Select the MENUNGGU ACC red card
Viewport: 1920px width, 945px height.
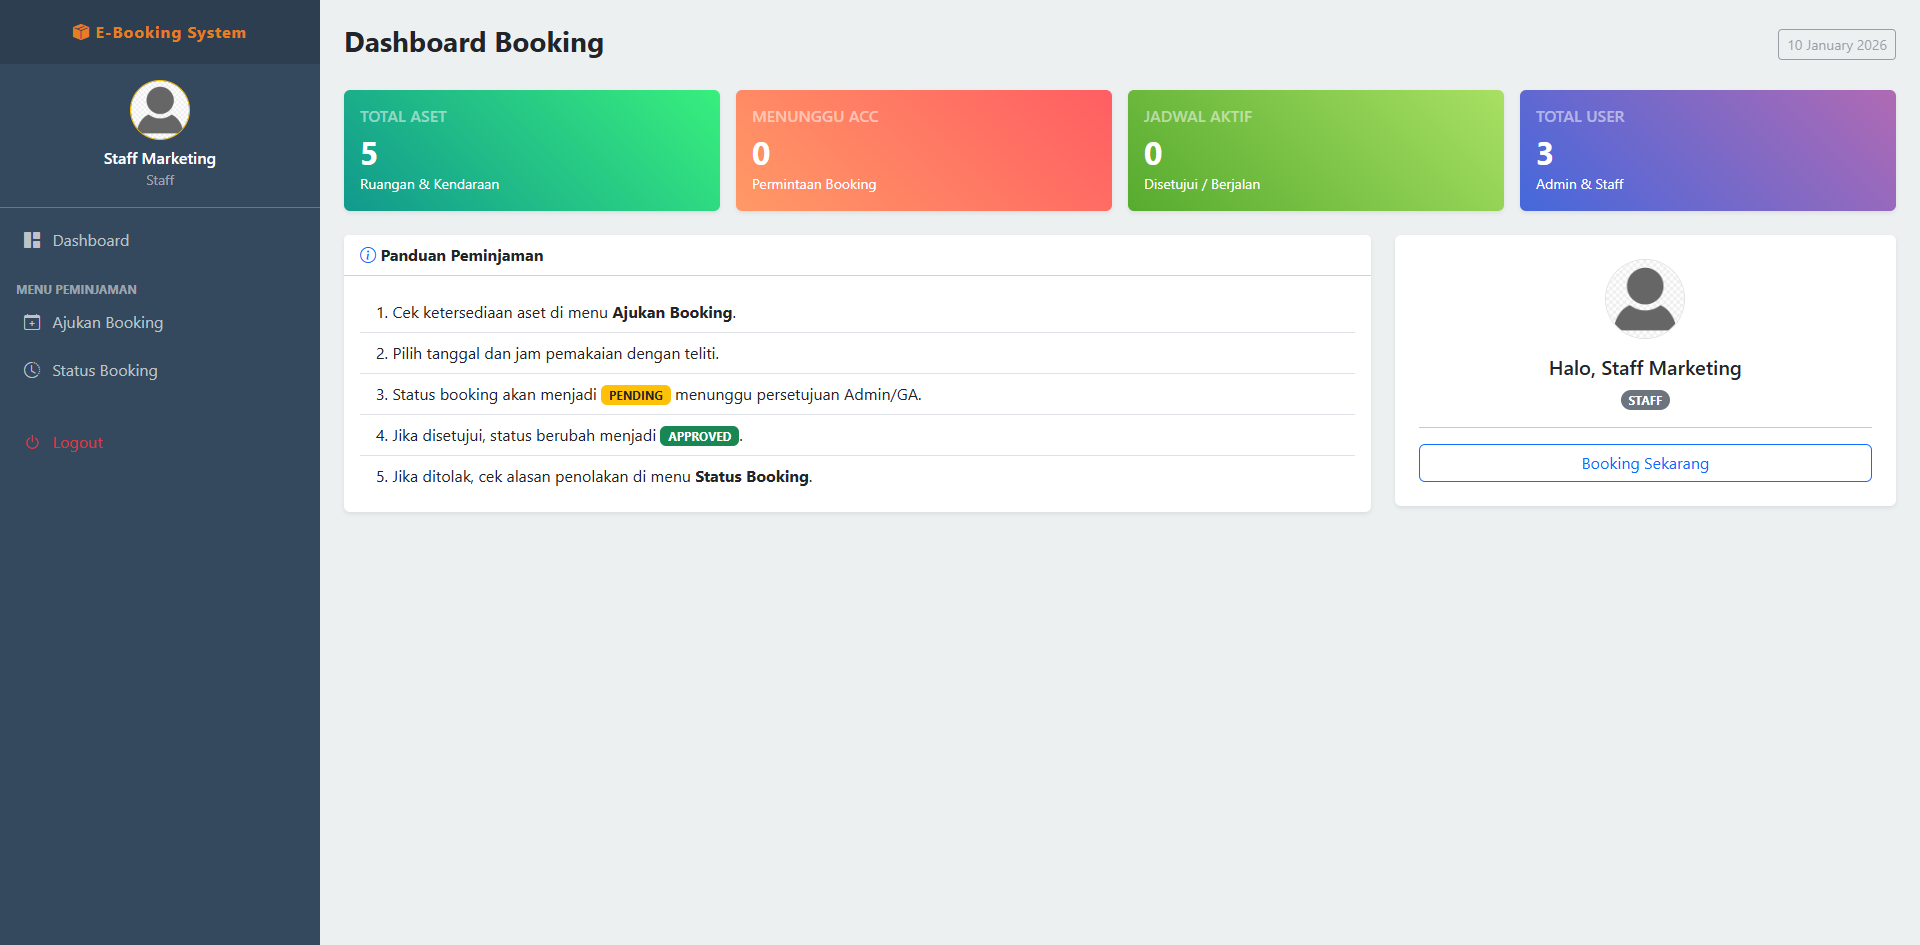coord(923,150)
